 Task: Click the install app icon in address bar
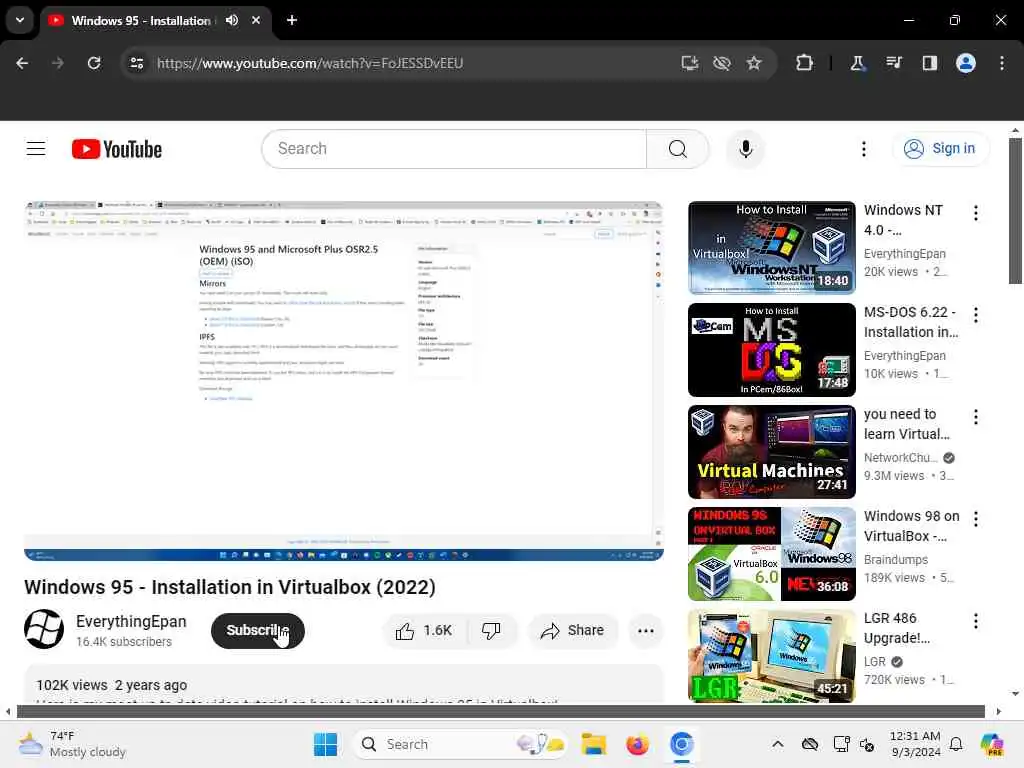(x=690, y=63)
